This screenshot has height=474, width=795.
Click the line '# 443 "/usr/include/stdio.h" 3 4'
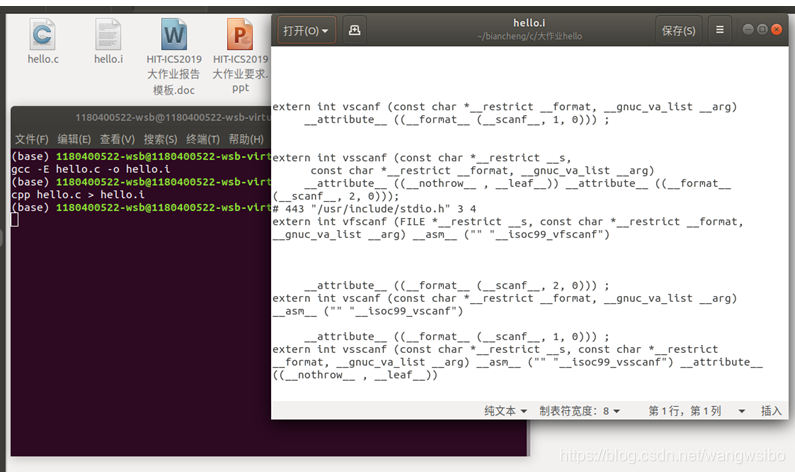(x=374, y=209)
